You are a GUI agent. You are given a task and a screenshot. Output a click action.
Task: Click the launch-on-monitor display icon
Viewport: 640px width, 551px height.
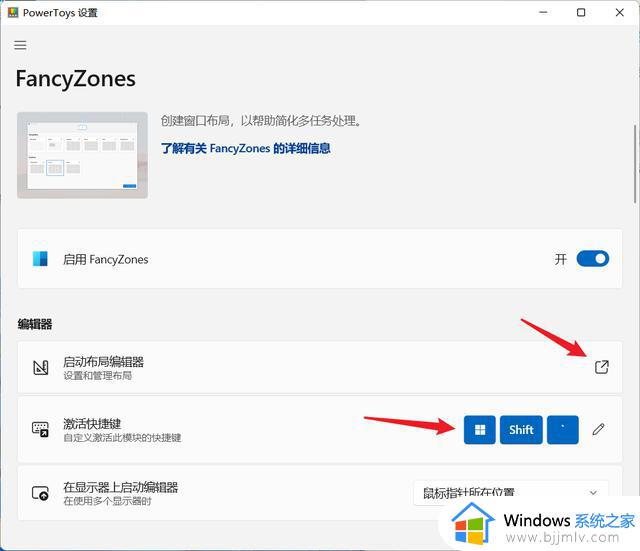tap(40, 493)
